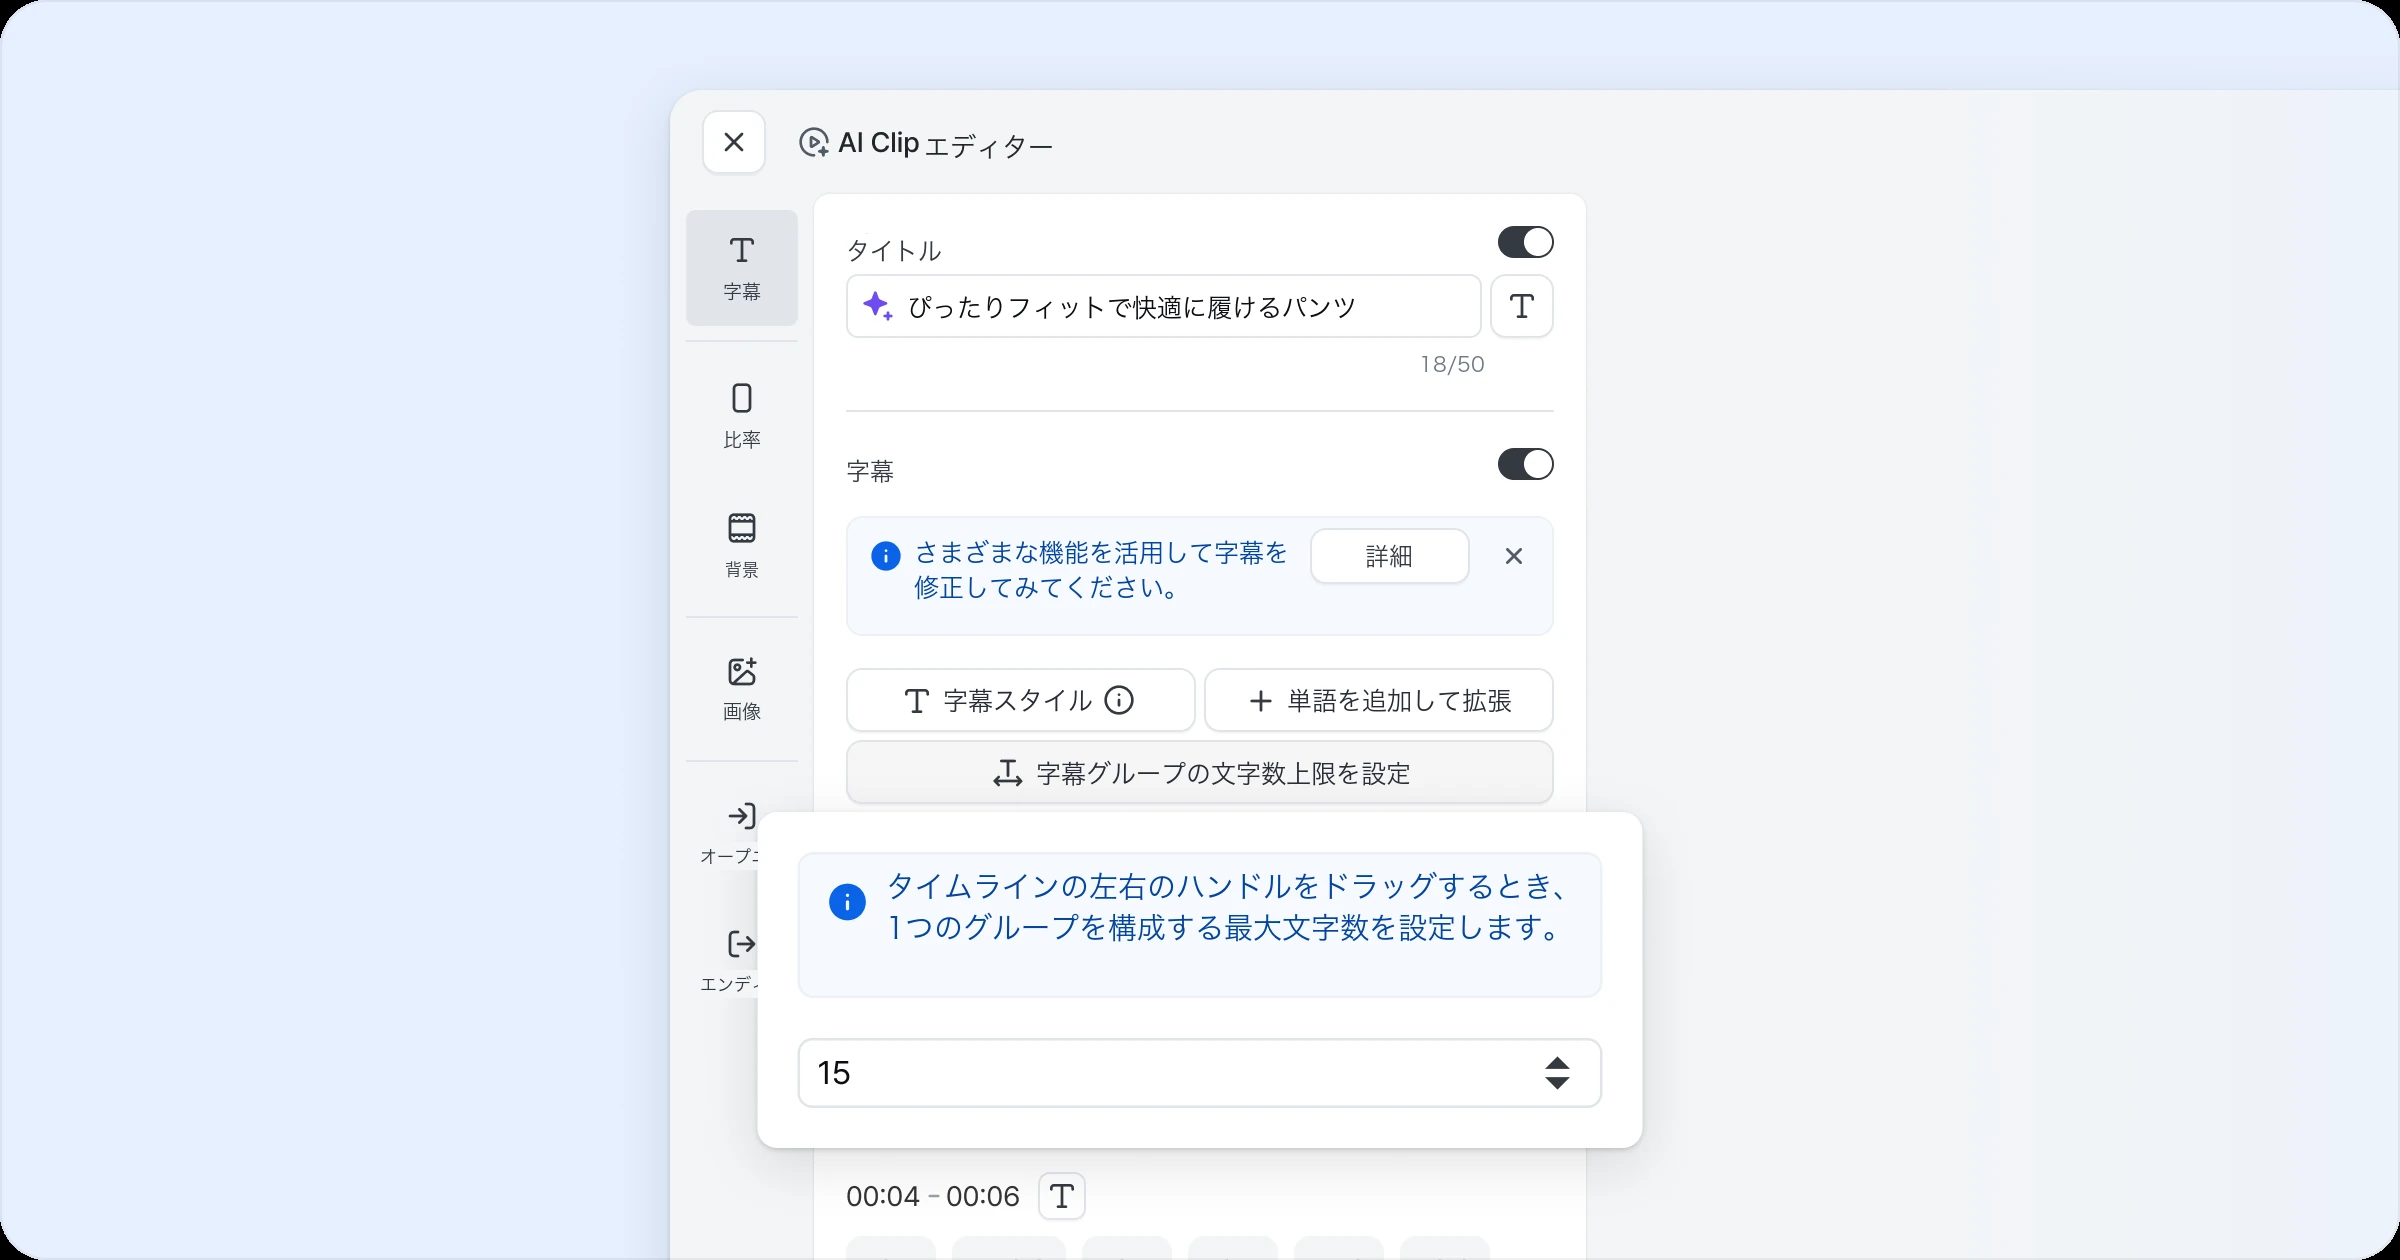Click the purple AI sparkle icon in title
Screen dimensions: 2400x1260
pos(878,306)
